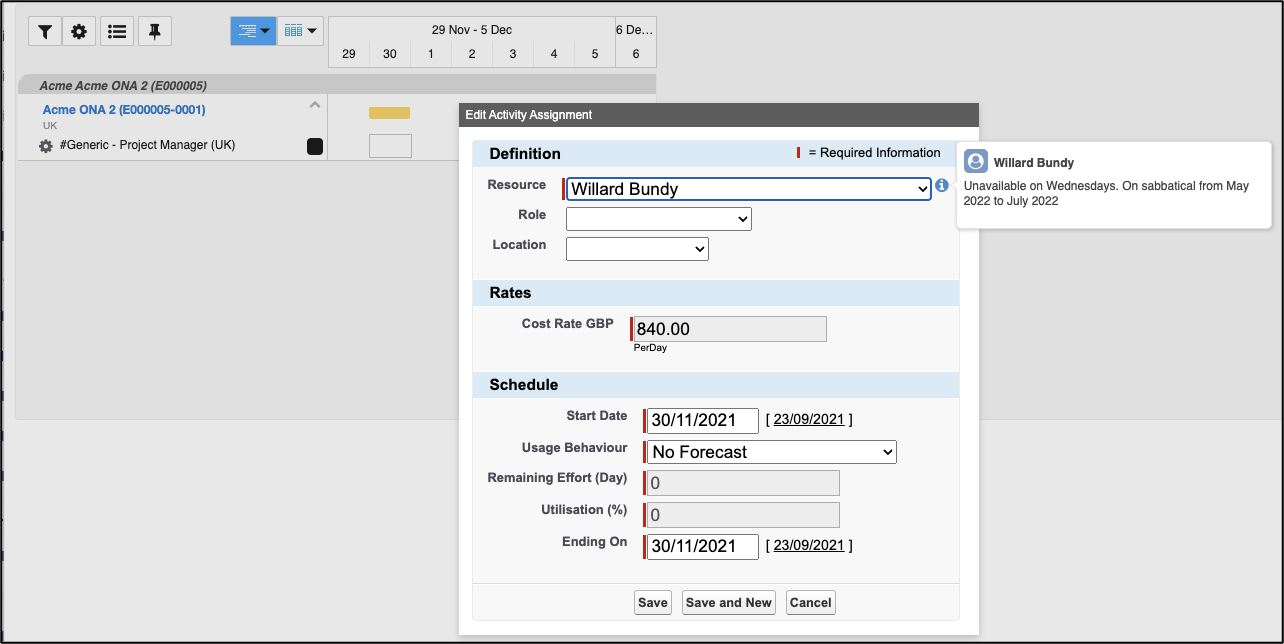The image size is (1284, 644).
Task: Click the Rates section heading
Action: [x=510, y=293]
